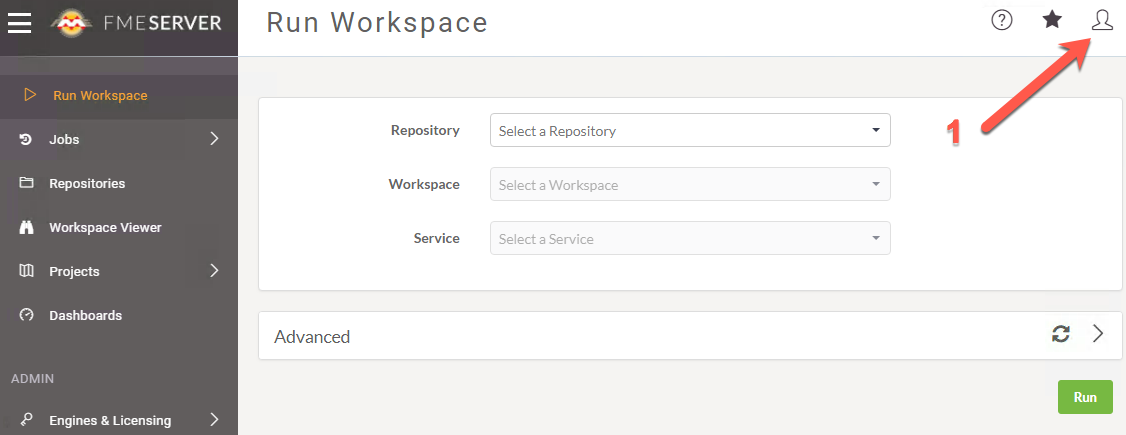Expand the Jobs submenu arrow
Viewport: 1126px width, 435px height.
click(214, 140)
